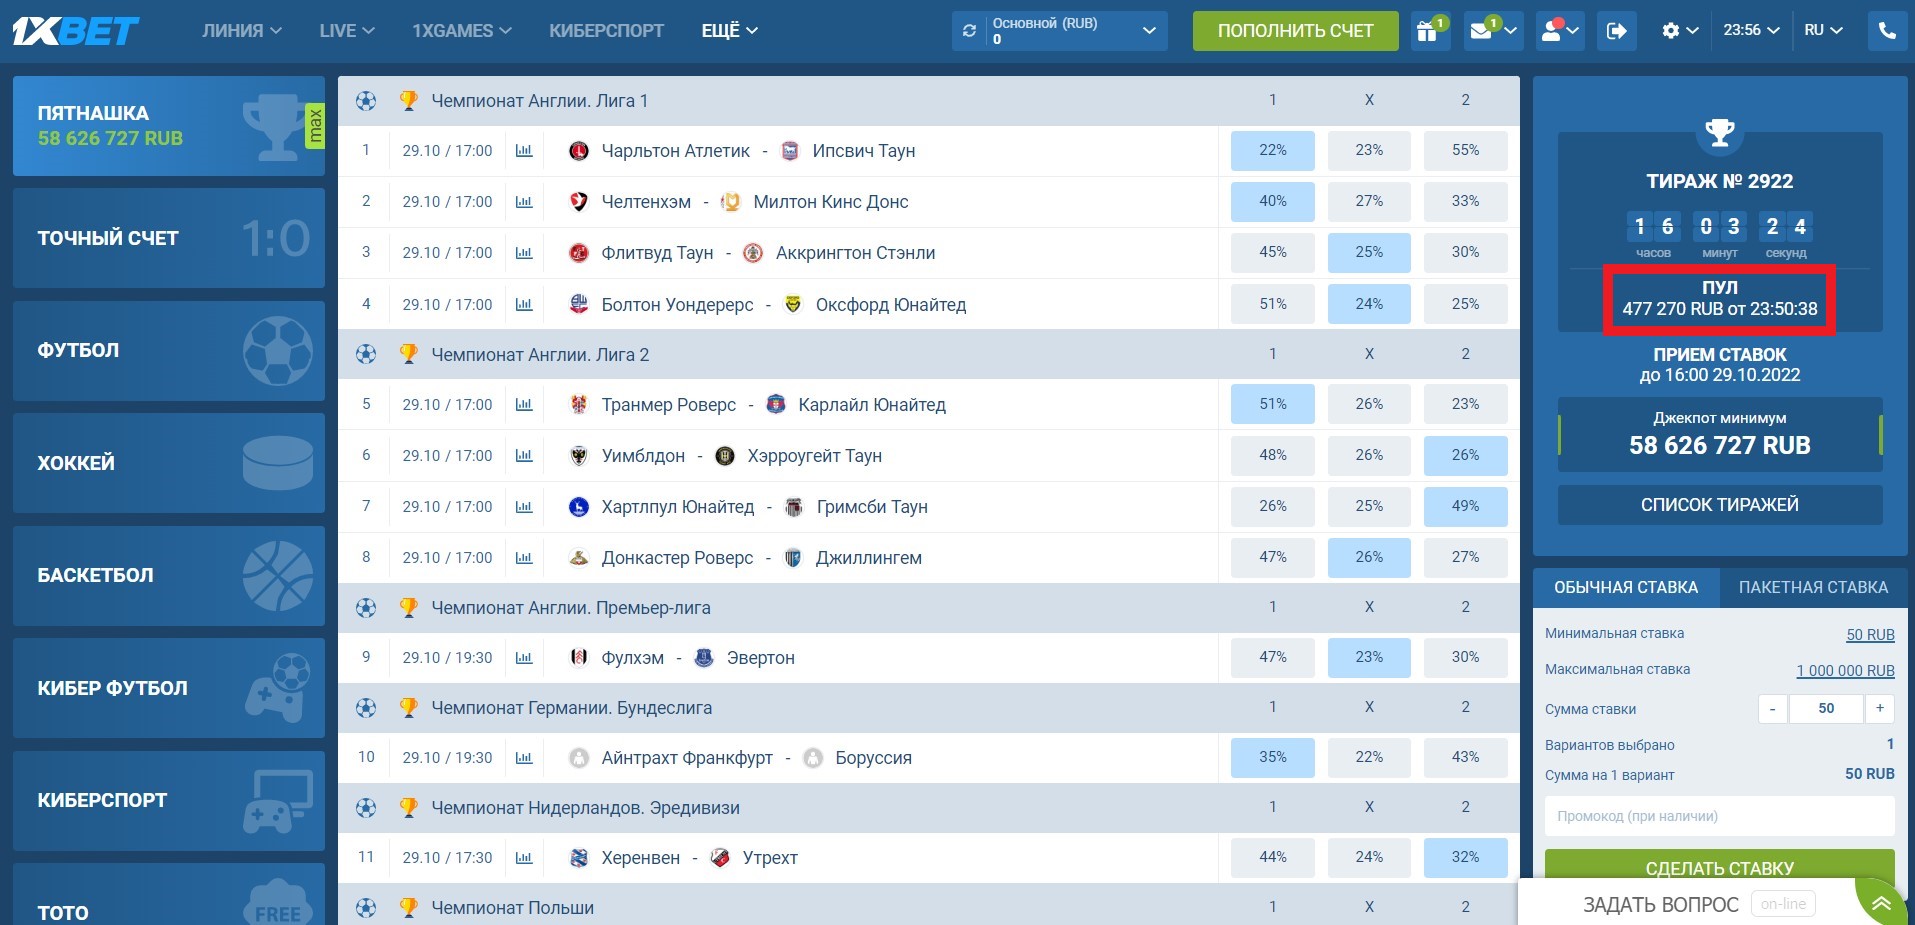The image size is (1915, 925).
Task: Click the 1XBET logo
Action: point(76,31)
